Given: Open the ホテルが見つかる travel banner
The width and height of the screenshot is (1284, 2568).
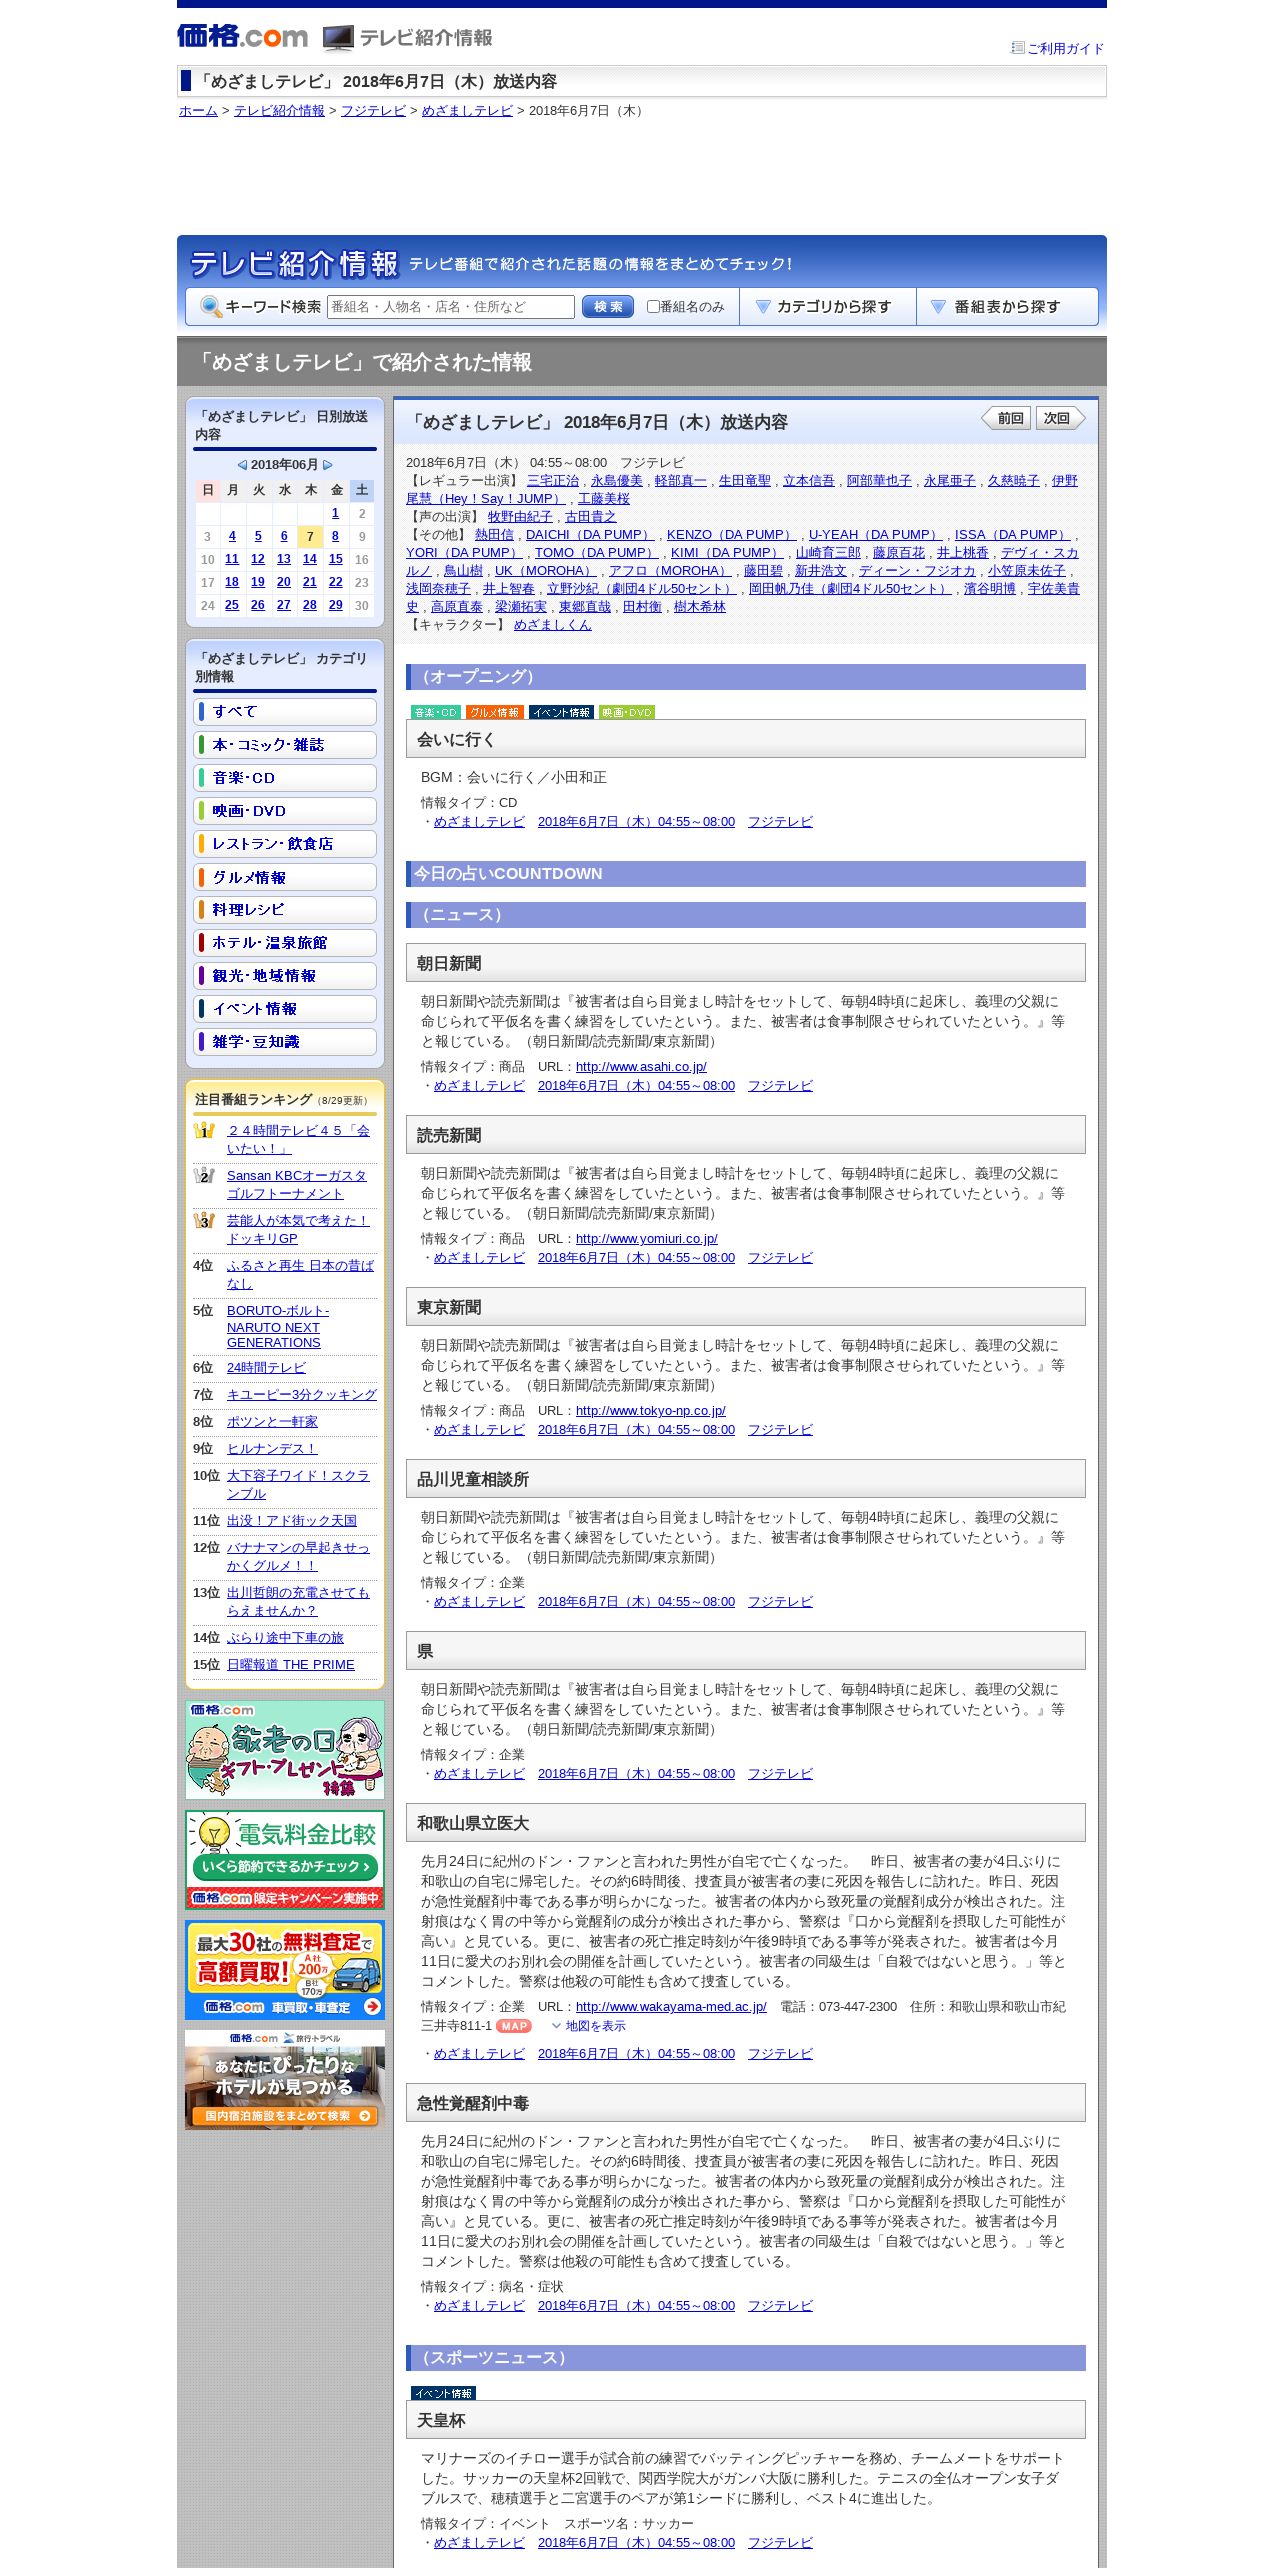Looking at the screenshot, I should point(285,2080).
